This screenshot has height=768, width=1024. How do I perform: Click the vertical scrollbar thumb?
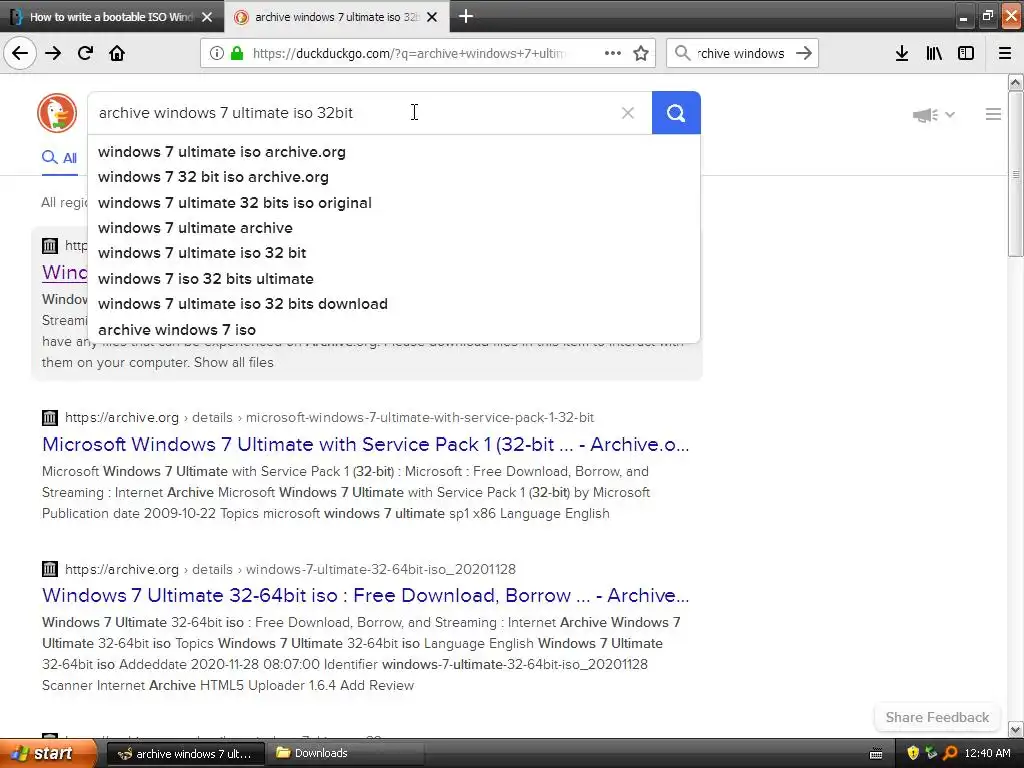click(1016, 174)
